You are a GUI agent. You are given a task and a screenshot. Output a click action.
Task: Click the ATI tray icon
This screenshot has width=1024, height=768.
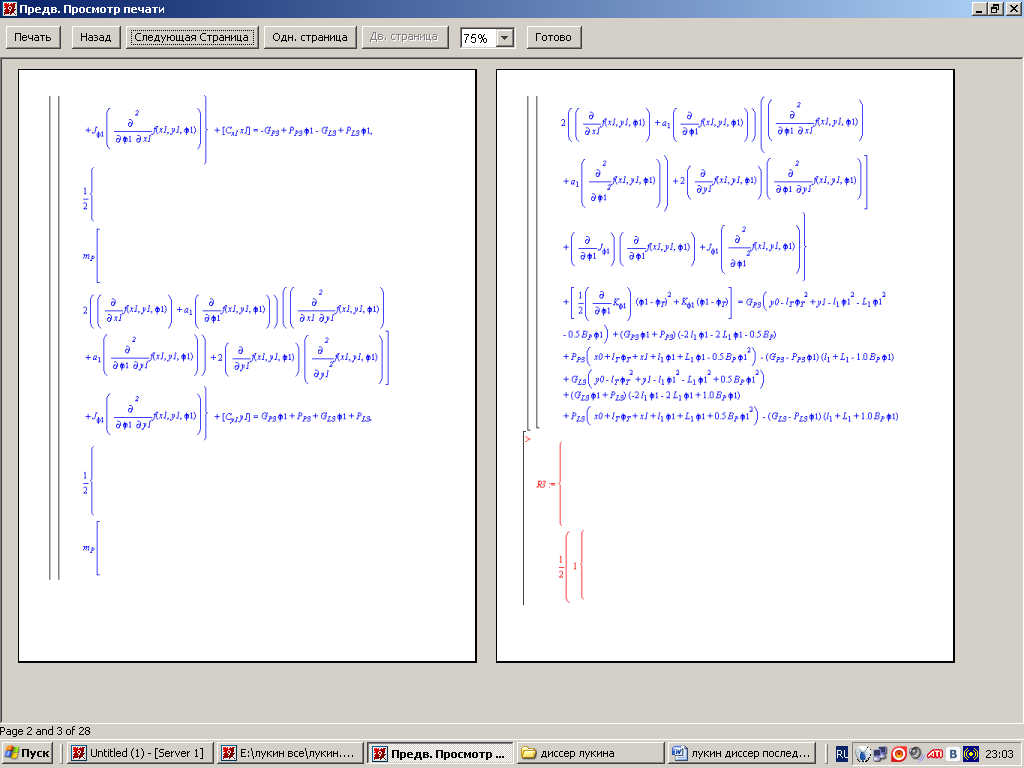935,753
